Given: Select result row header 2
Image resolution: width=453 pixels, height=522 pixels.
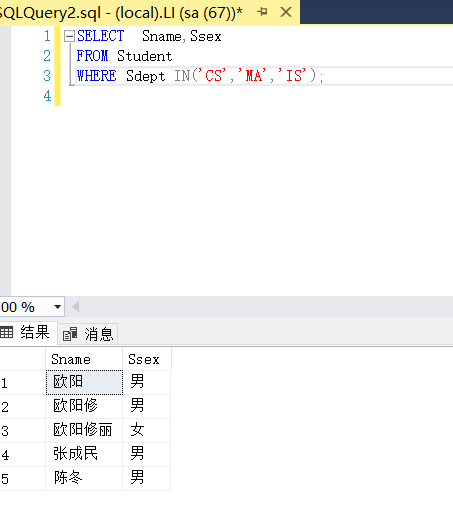Looking at the screenshot, I should tap(22, 407).
